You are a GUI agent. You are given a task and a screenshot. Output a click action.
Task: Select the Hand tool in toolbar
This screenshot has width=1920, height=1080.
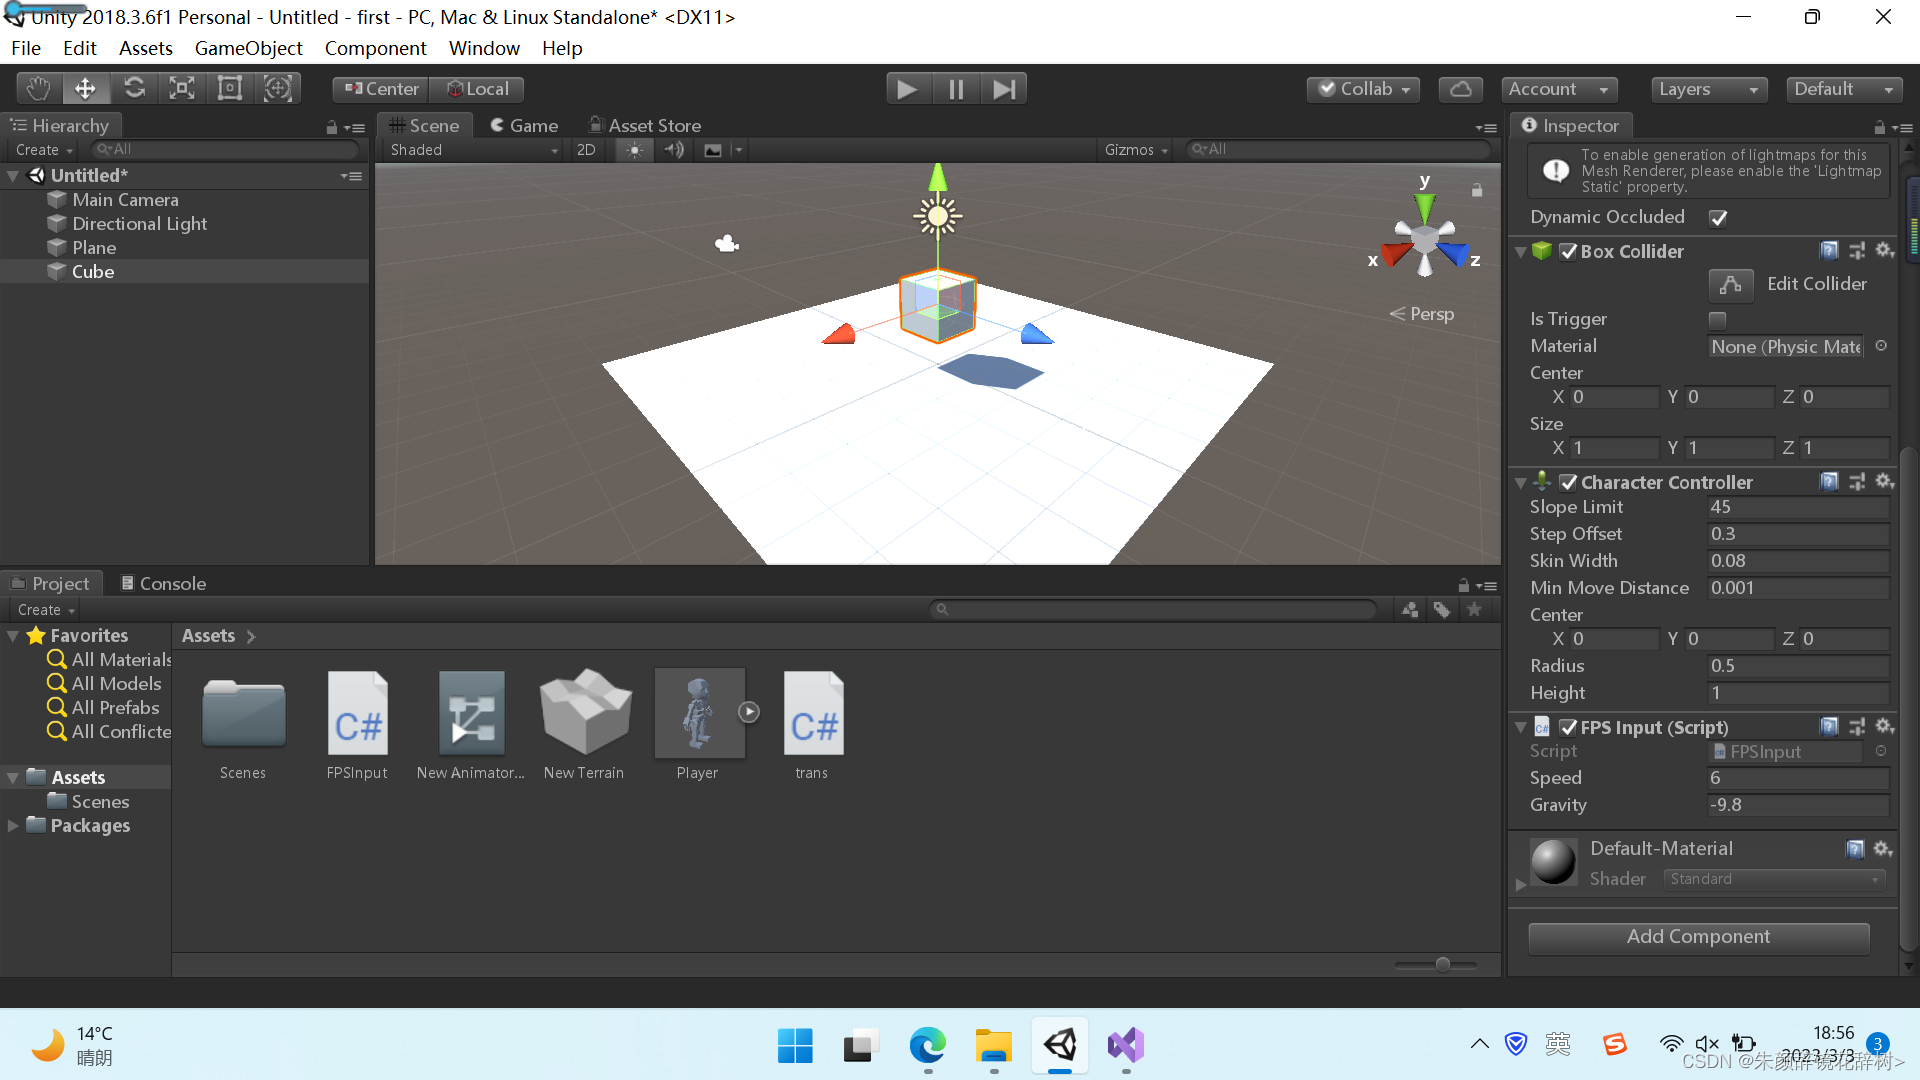38,89
